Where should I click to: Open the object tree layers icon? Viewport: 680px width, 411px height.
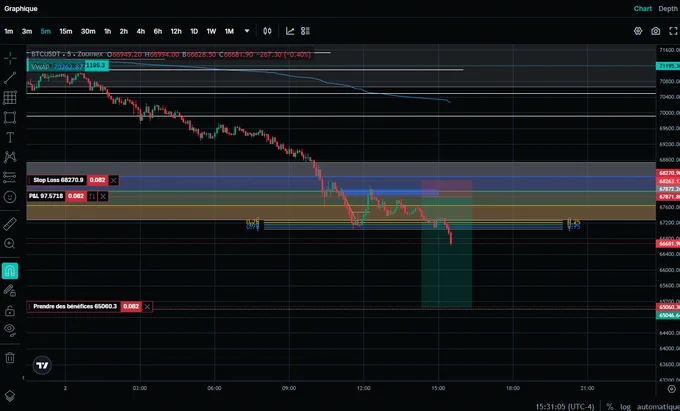tap(10, 396)
